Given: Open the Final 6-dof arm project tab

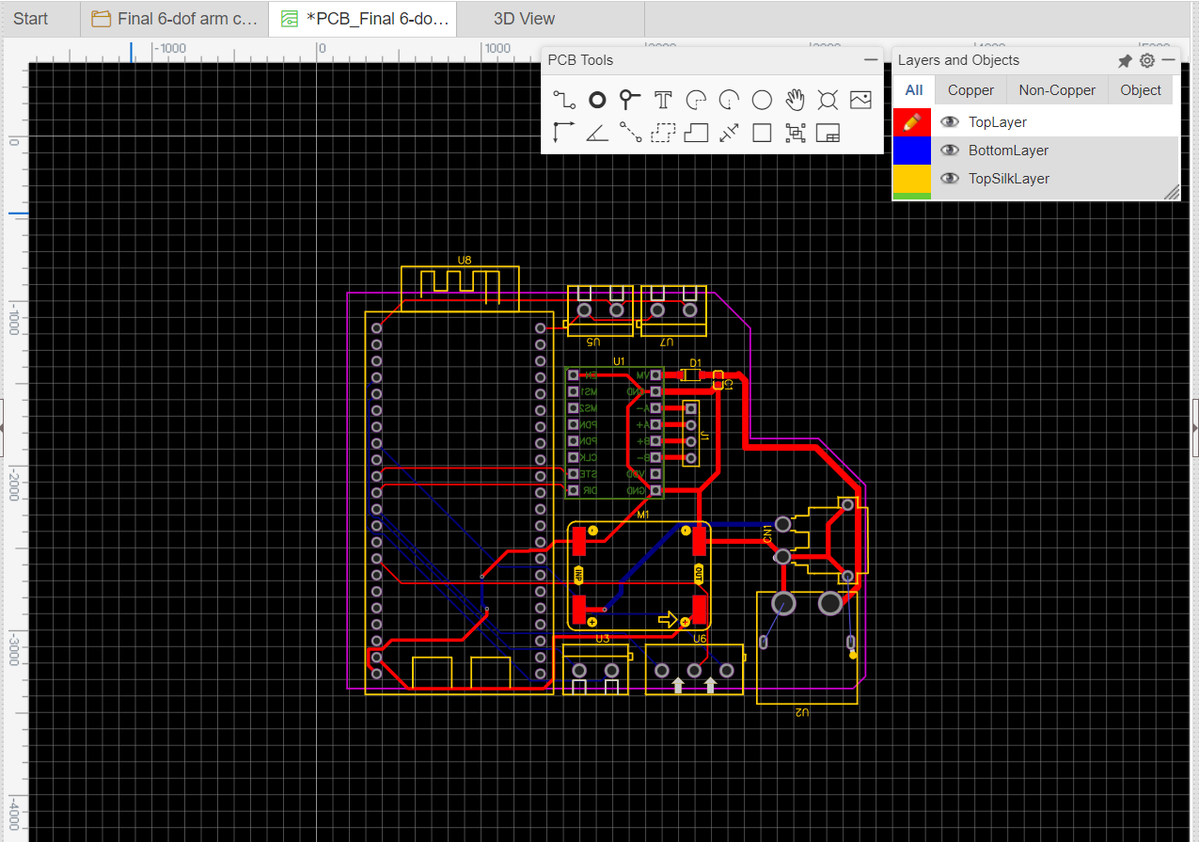Looking at the screenshot, I should tap(174, 18).
